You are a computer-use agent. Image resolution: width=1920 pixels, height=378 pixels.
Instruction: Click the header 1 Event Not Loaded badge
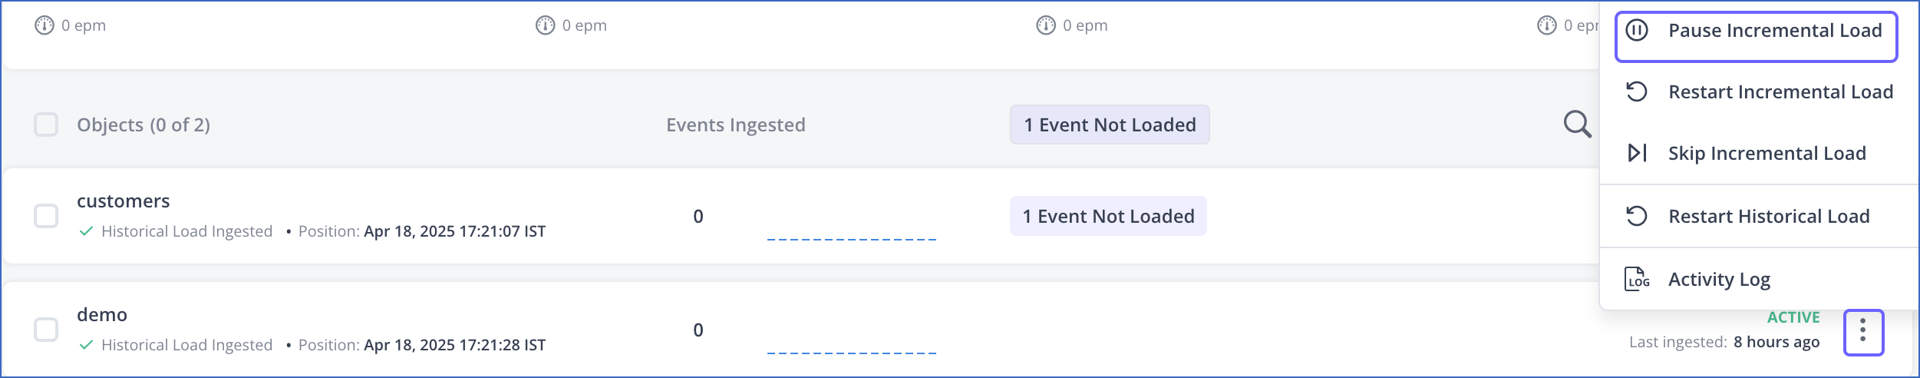coord(1110,124)
